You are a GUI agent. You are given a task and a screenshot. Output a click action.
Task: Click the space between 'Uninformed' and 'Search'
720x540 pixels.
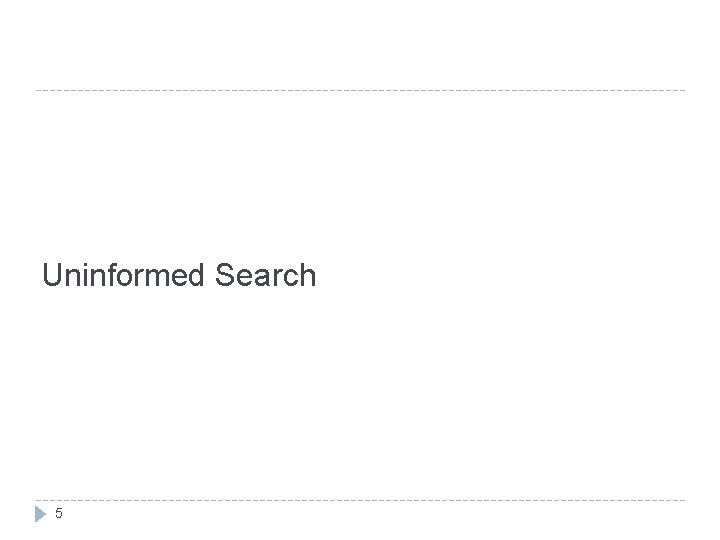pyautogui.click(x=207, y=275)
